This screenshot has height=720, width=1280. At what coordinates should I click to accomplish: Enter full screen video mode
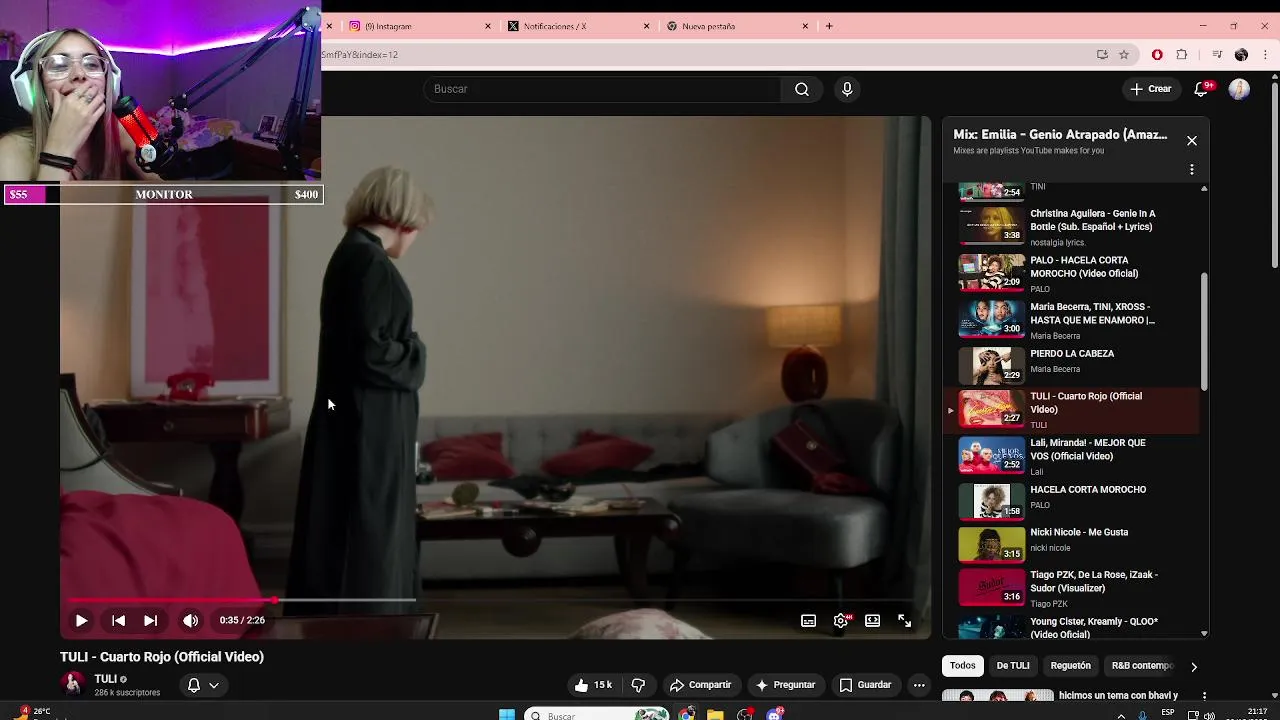[904, 621]
